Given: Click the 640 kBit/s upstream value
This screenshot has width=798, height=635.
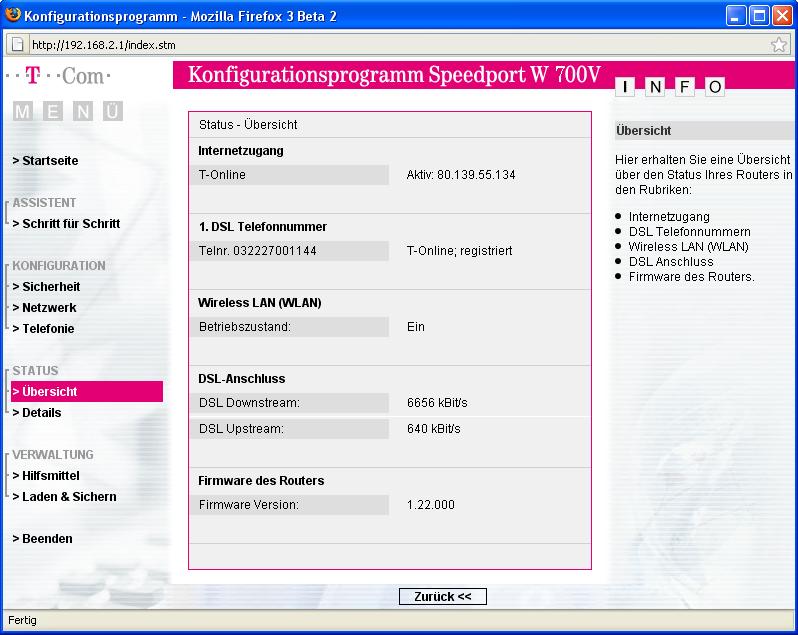Looking at the screenshot, I should coord(433,429).
